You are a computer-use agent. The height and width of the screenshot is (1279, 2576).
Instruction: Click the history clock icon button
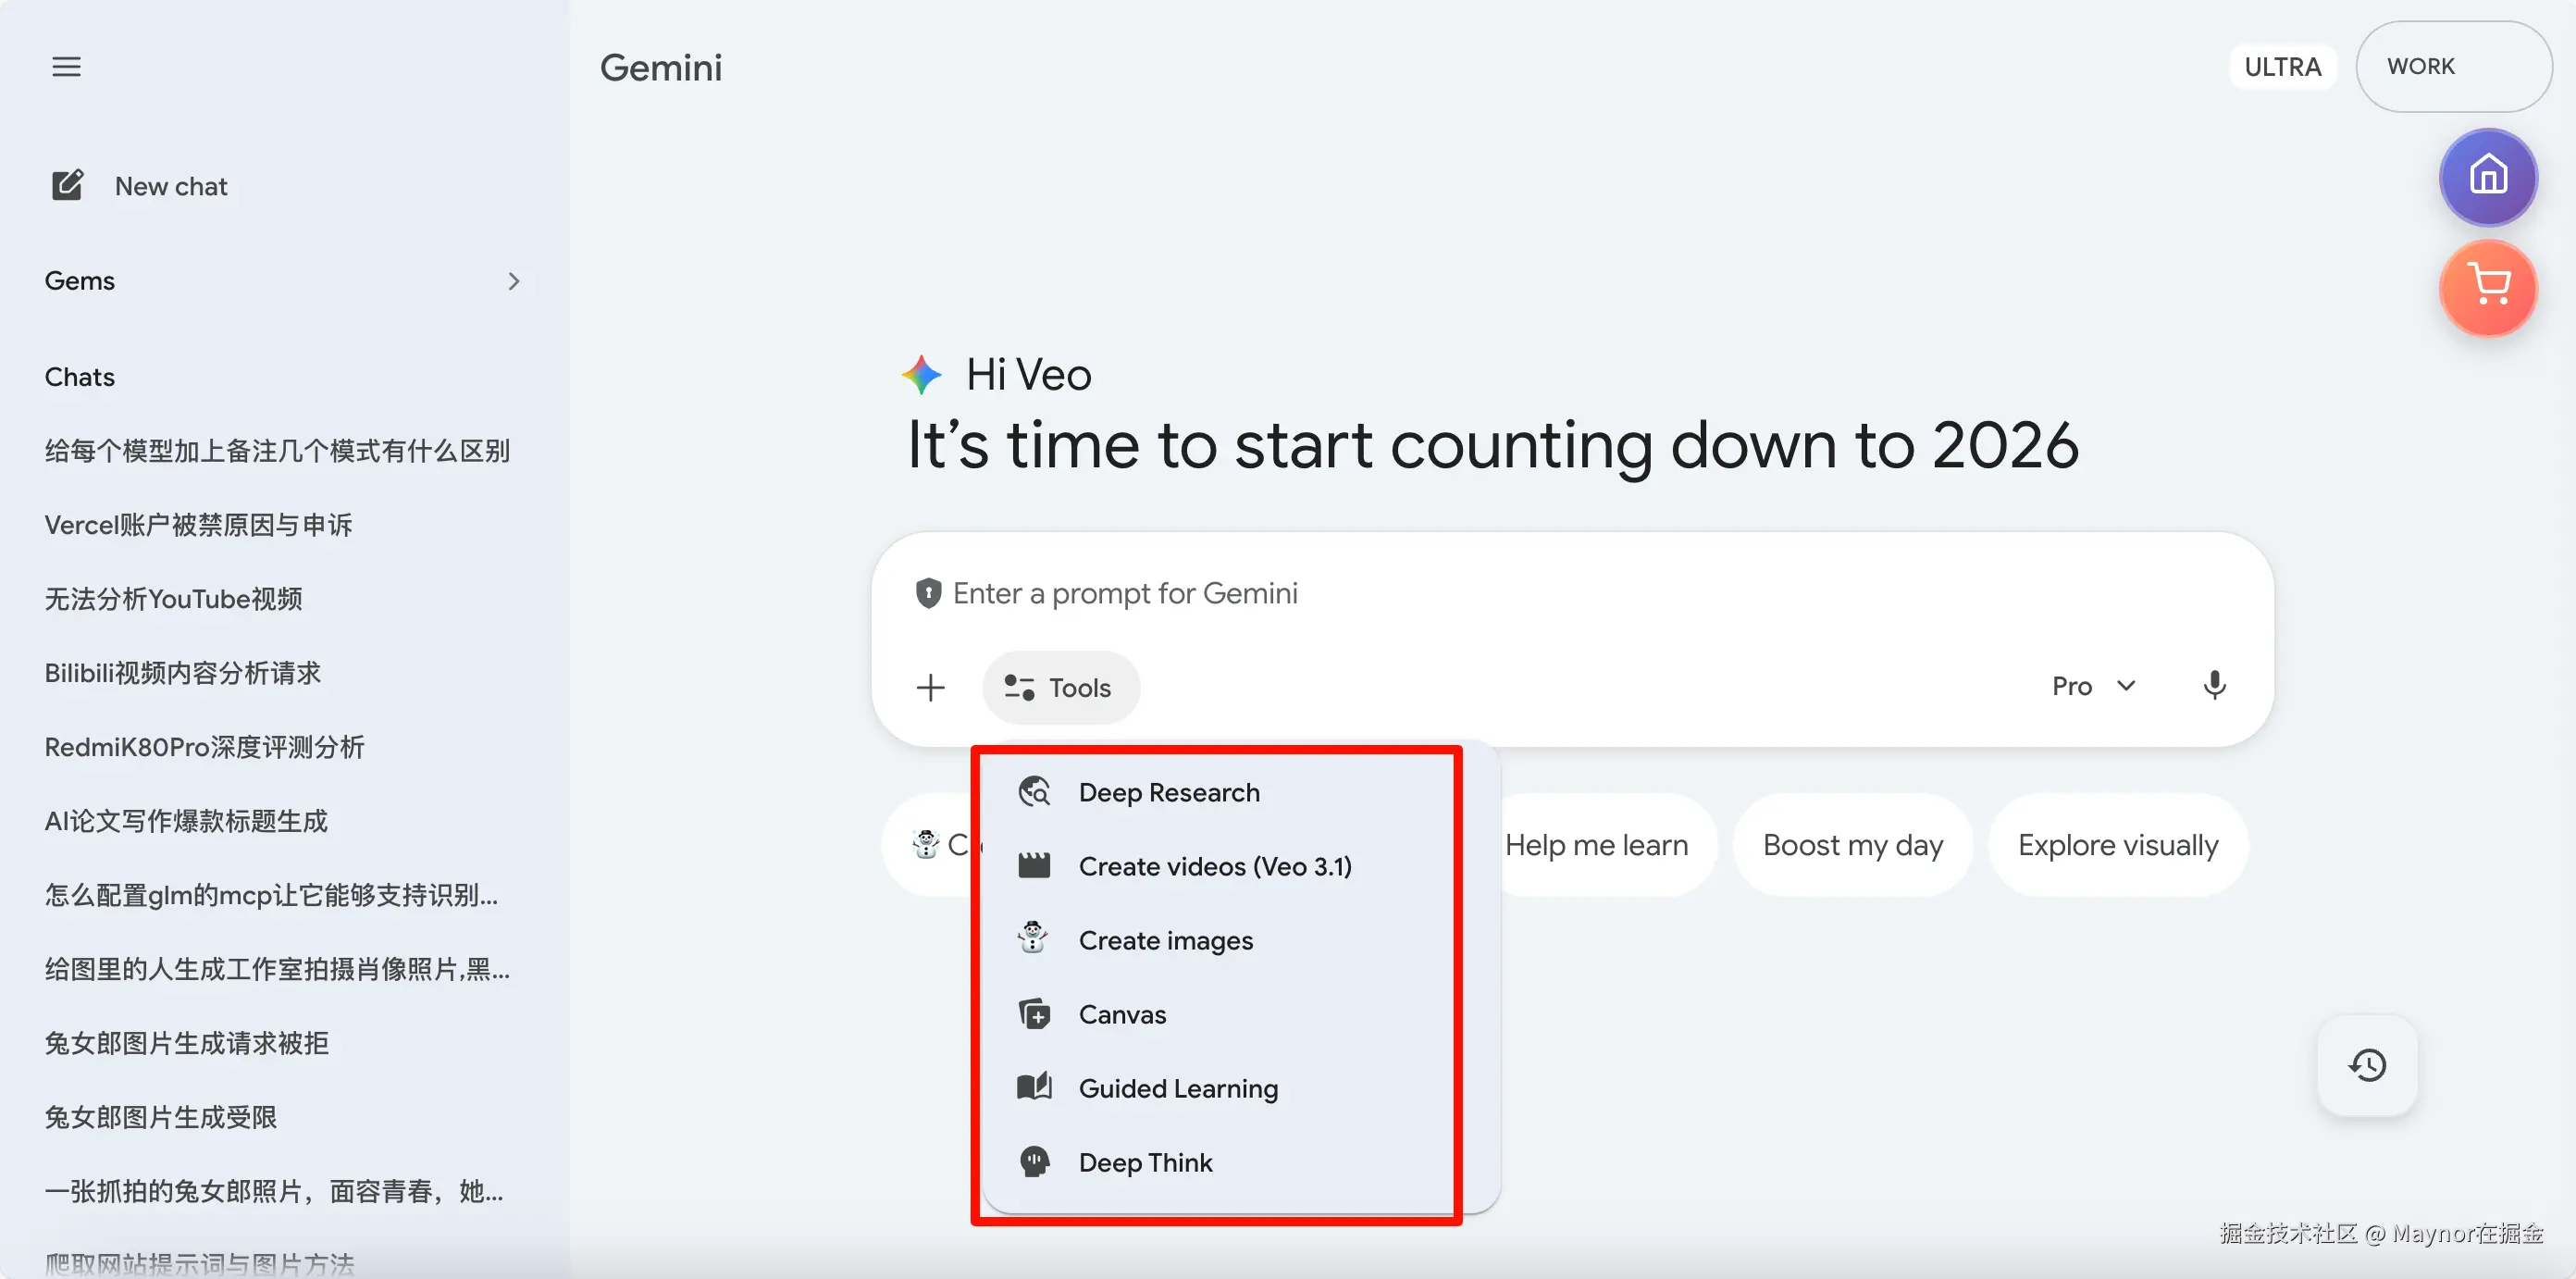2367,1065
